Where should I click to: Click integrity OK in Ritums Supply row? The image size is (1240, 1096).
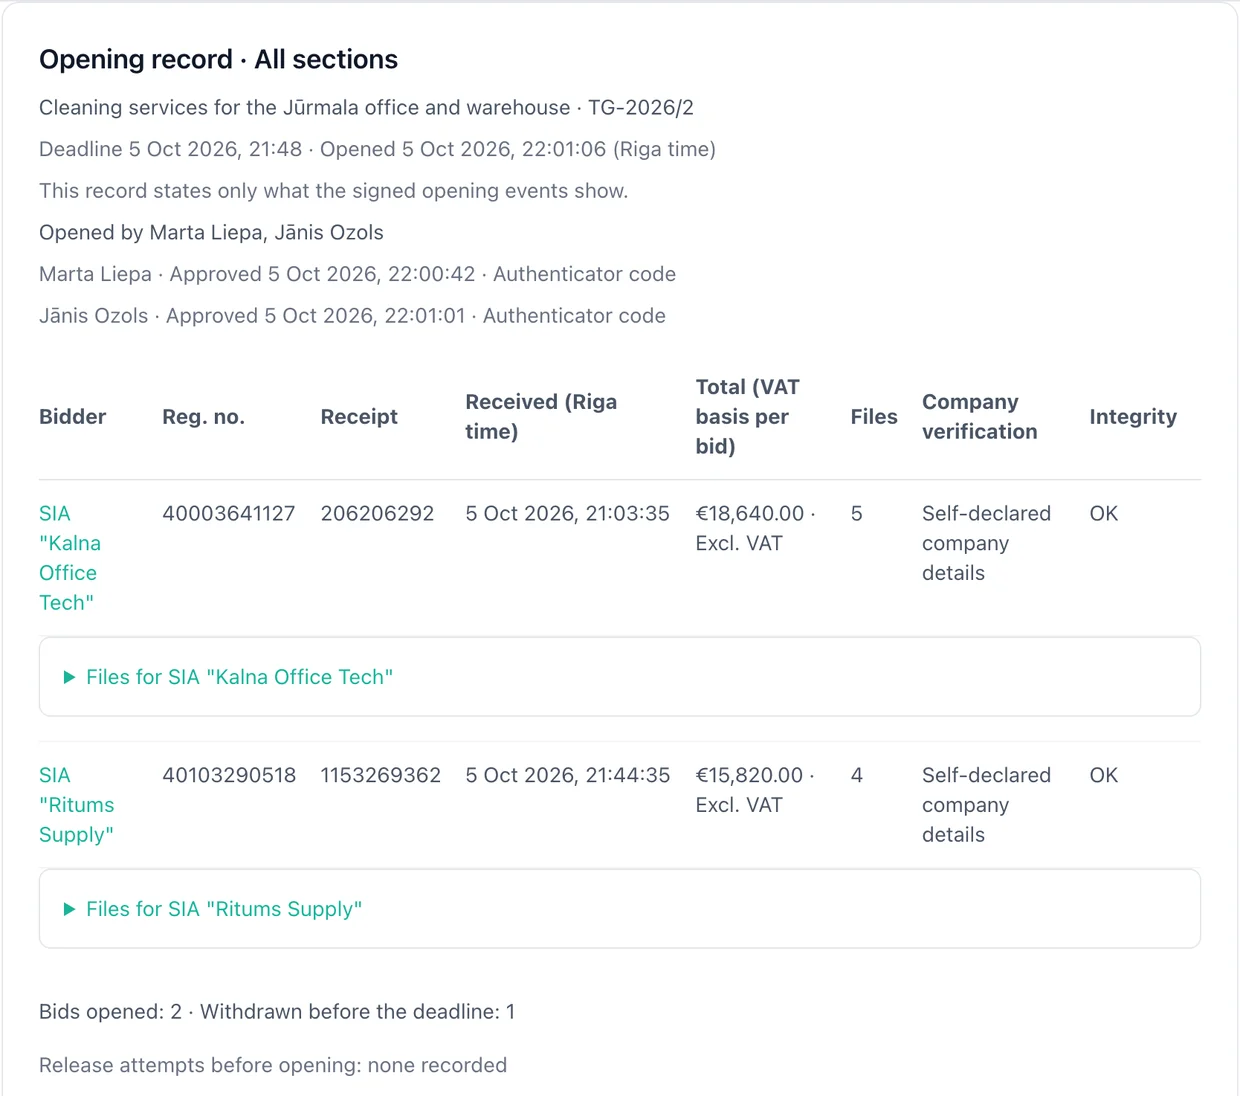coord(1104,776)
